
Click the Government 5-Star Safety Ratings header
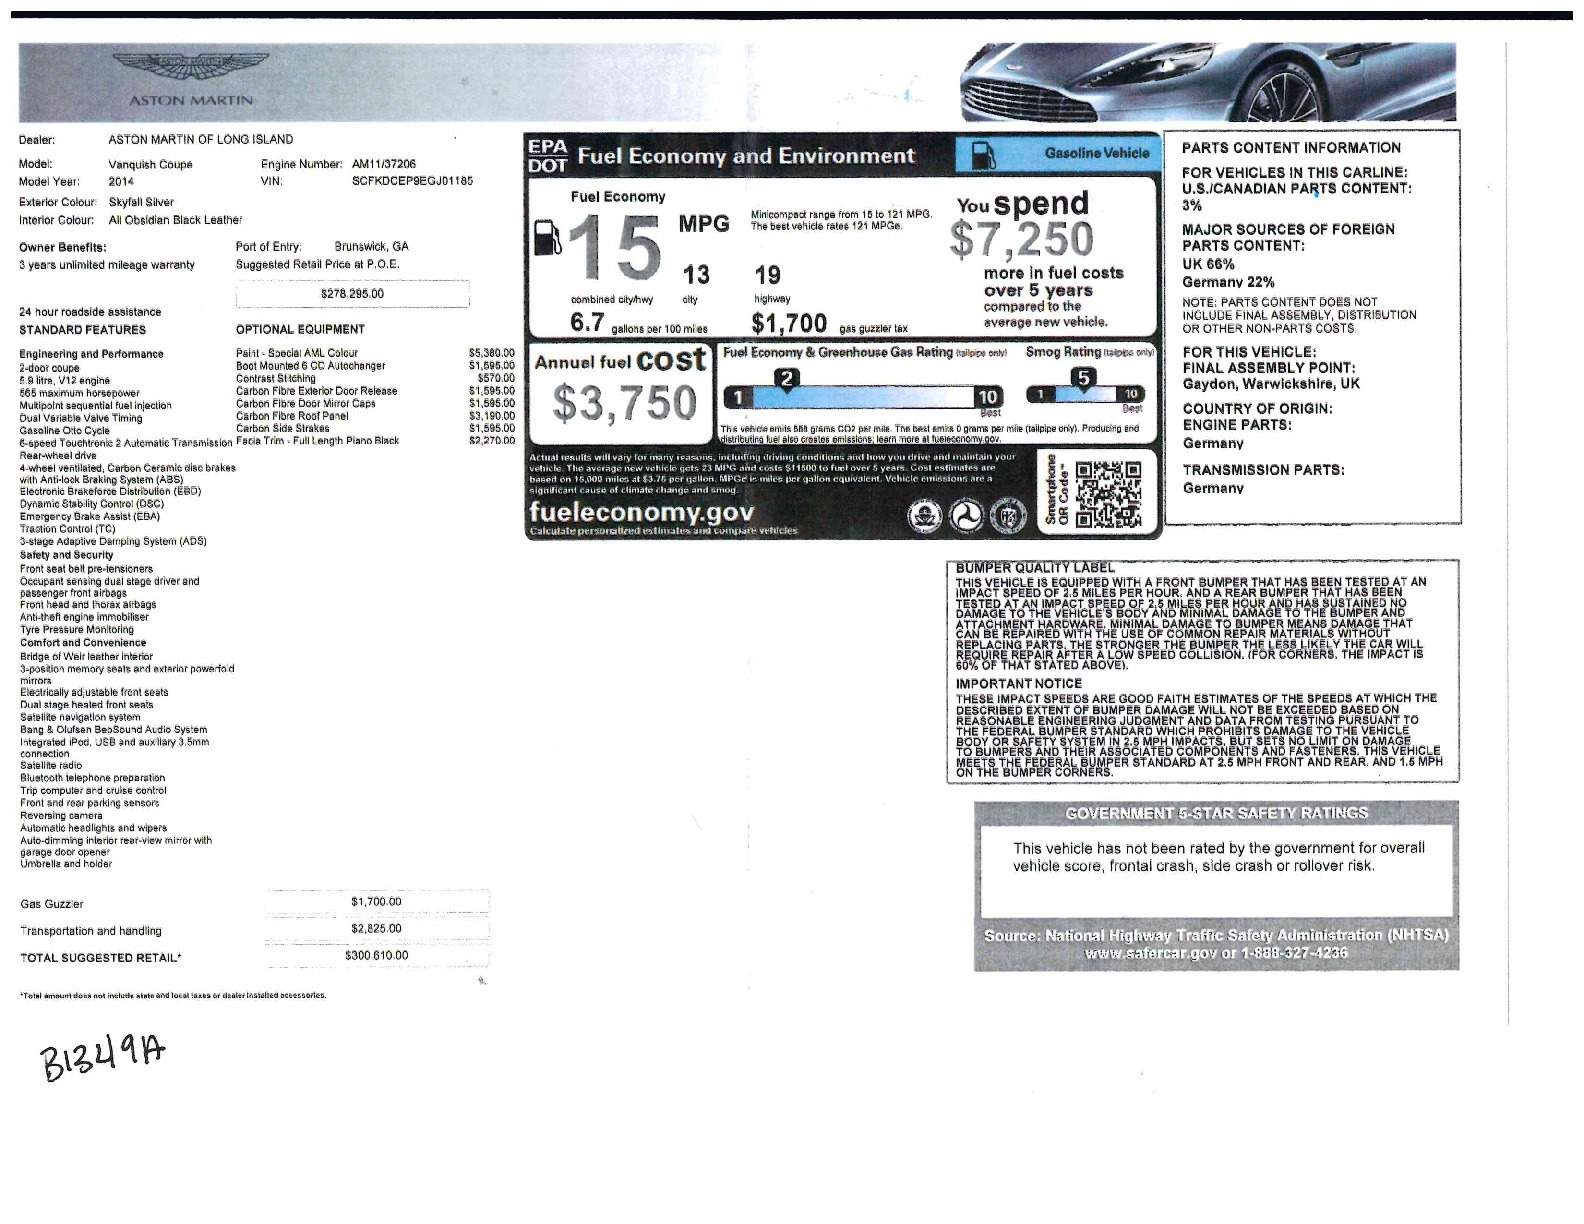pyautogui.click(x=1216, y=813)
